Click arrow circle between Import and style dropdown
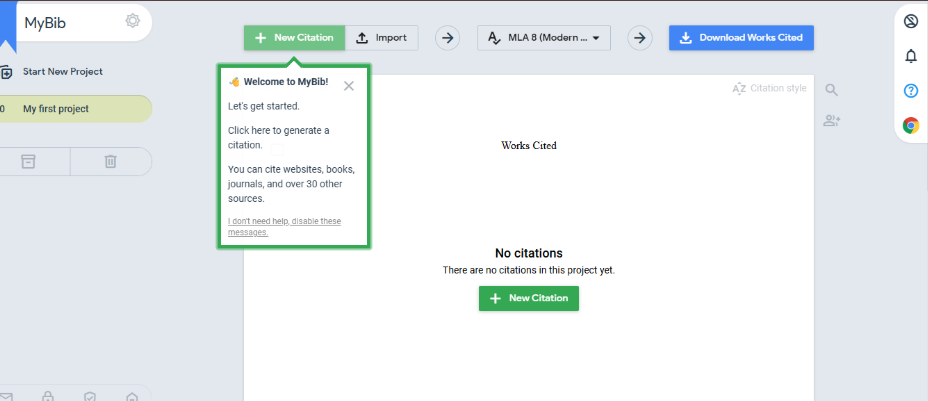928x401 pixels. (x=447, y=38)
